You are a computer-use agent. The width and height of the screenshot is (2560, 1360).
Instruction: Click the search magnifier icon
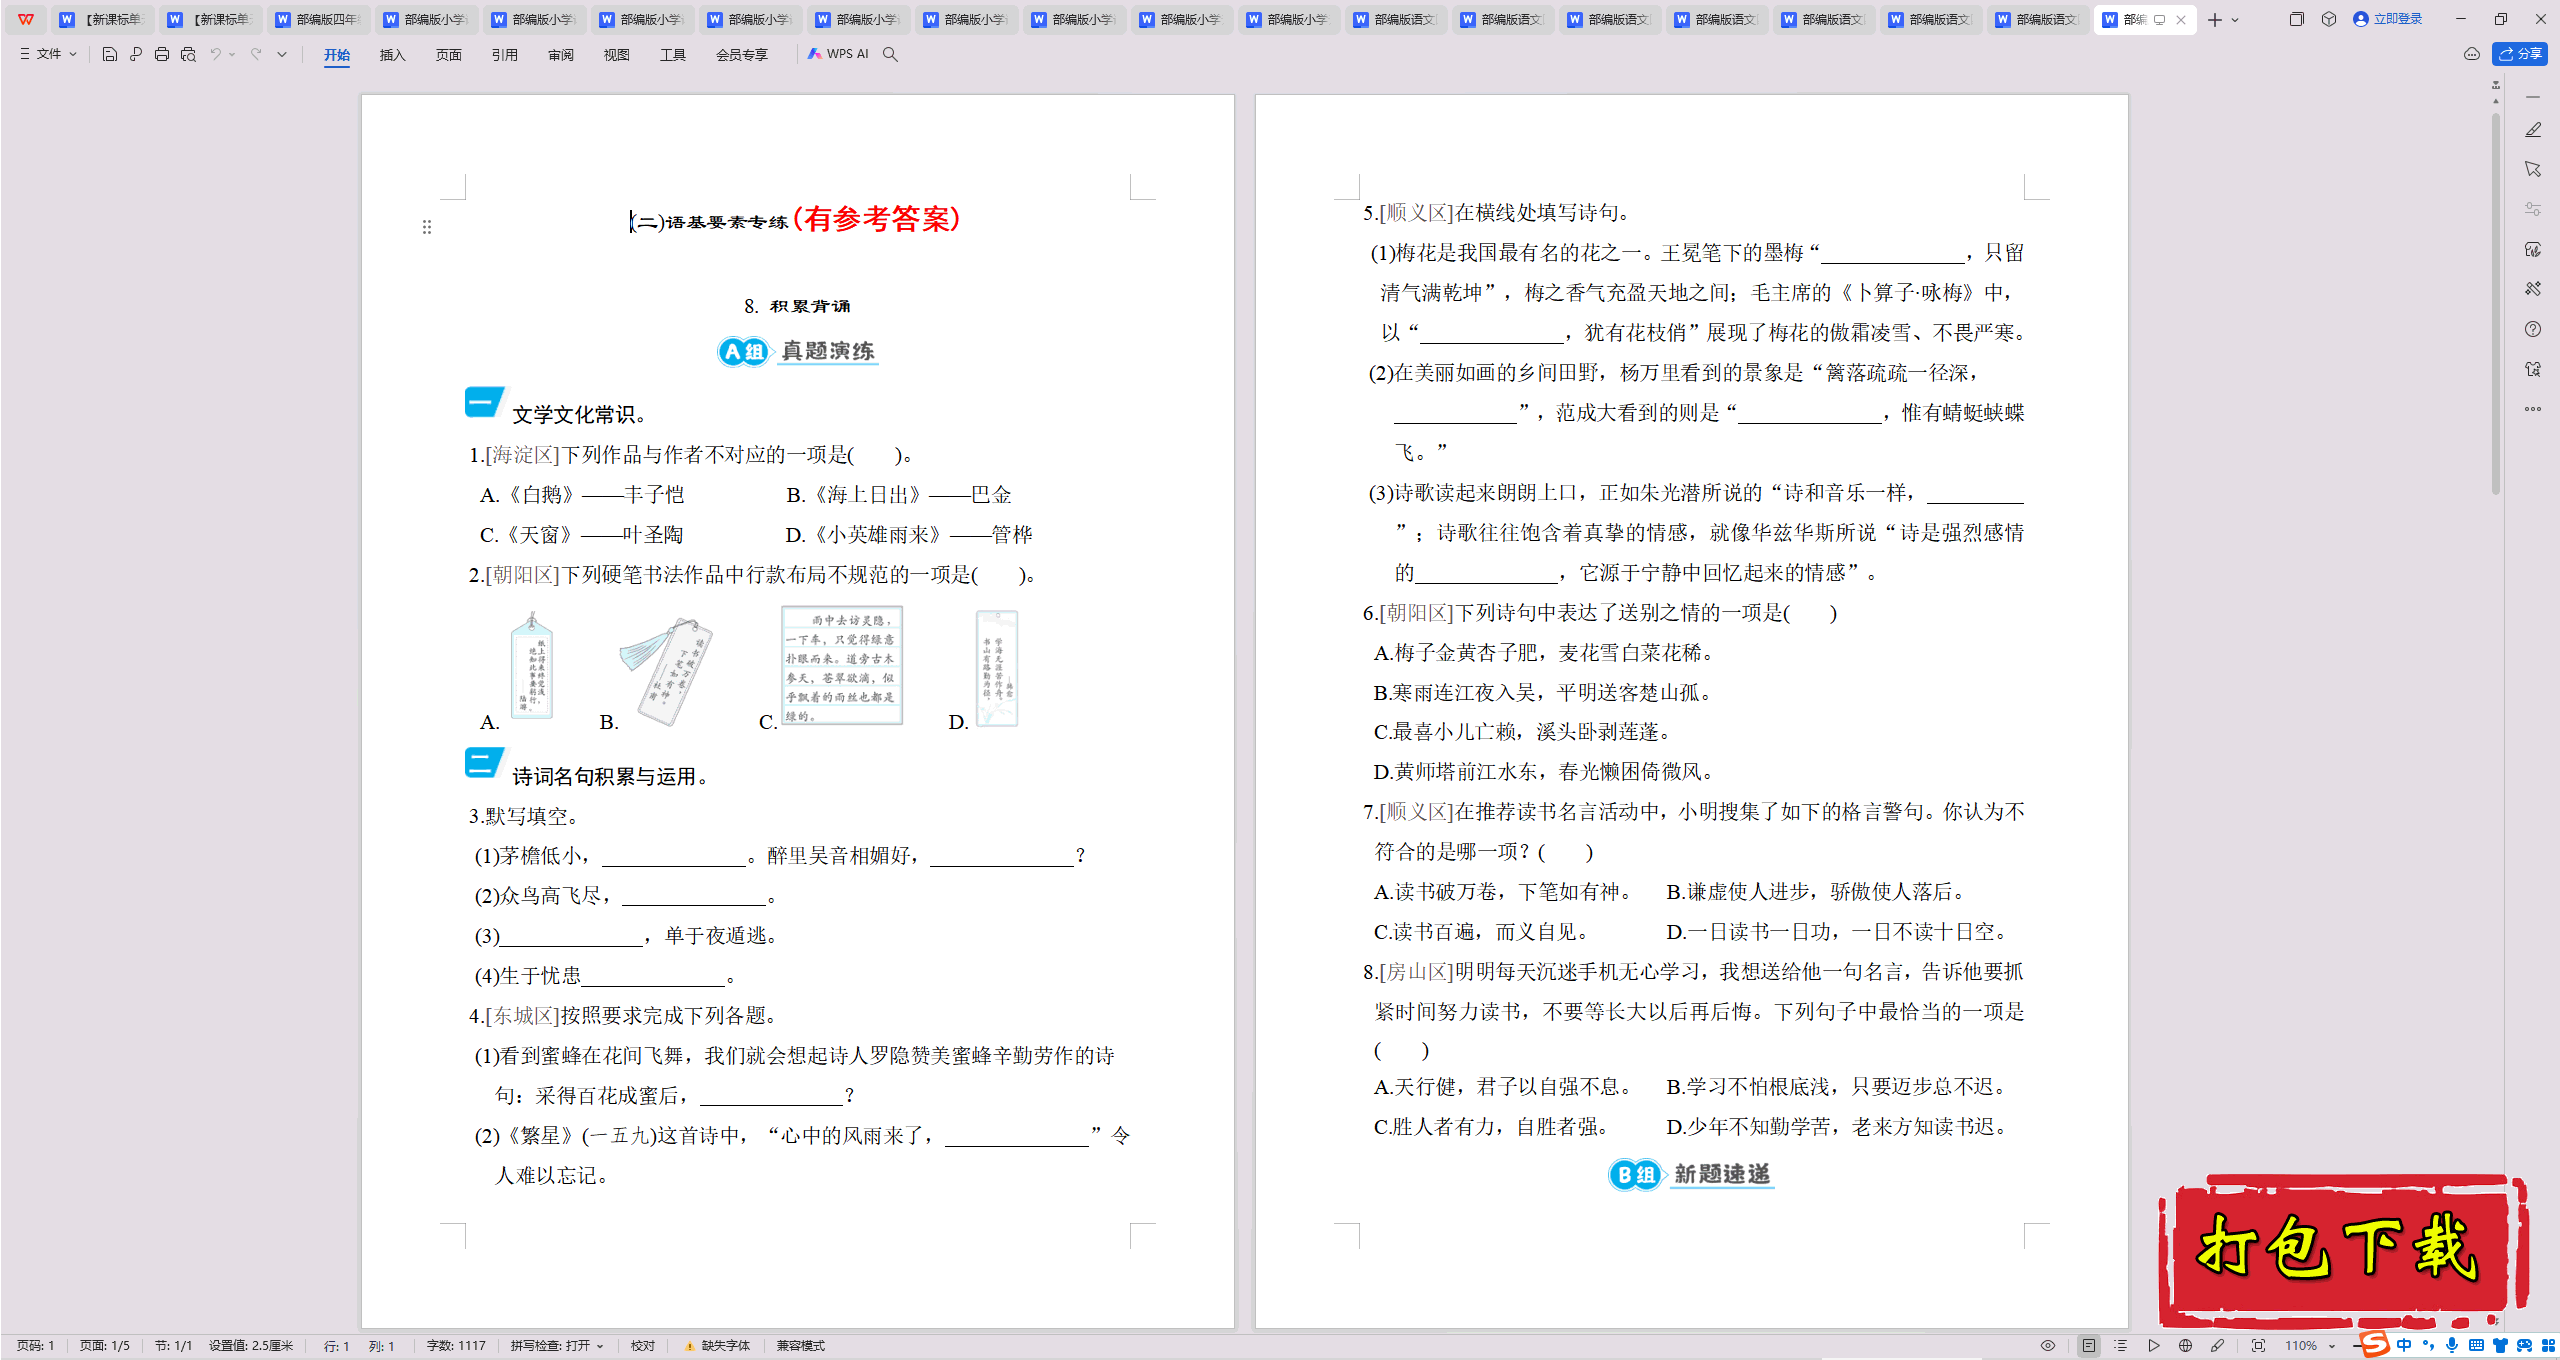coord(890,54)
